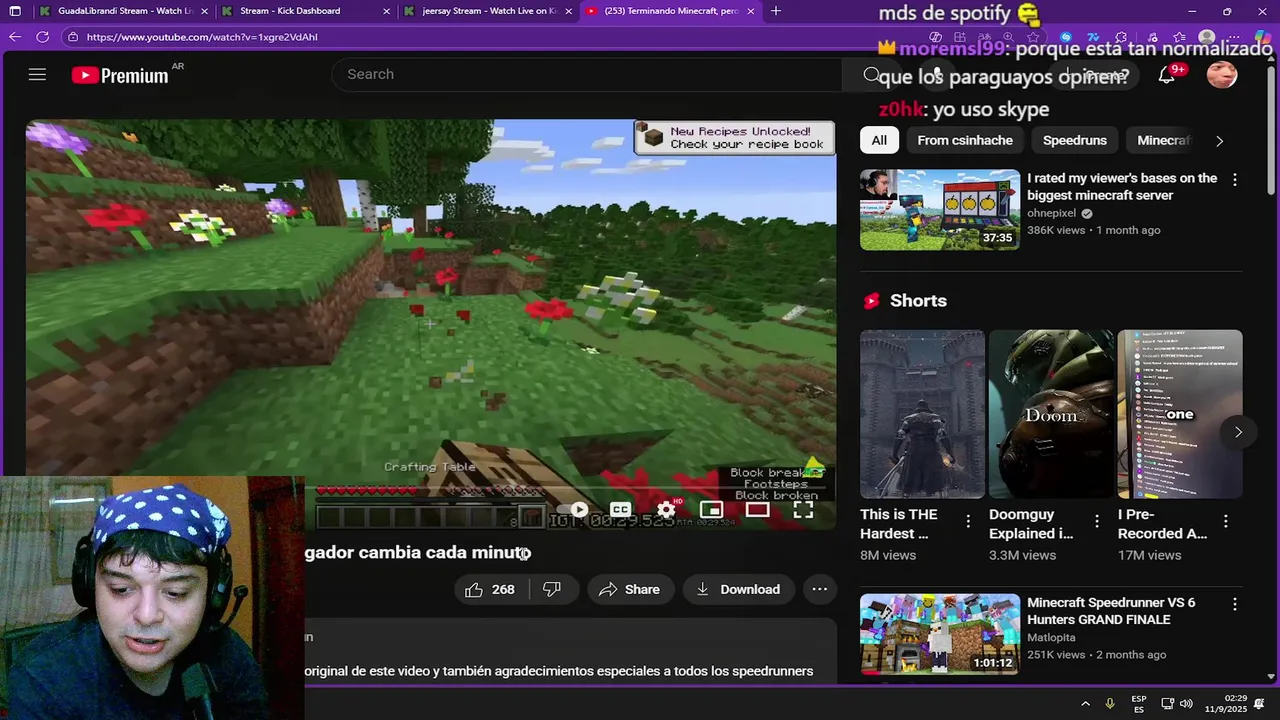Open the YouTube hamburger guide menu
This screenshot has width=1280, height=720.
click(x=37, y=75)
